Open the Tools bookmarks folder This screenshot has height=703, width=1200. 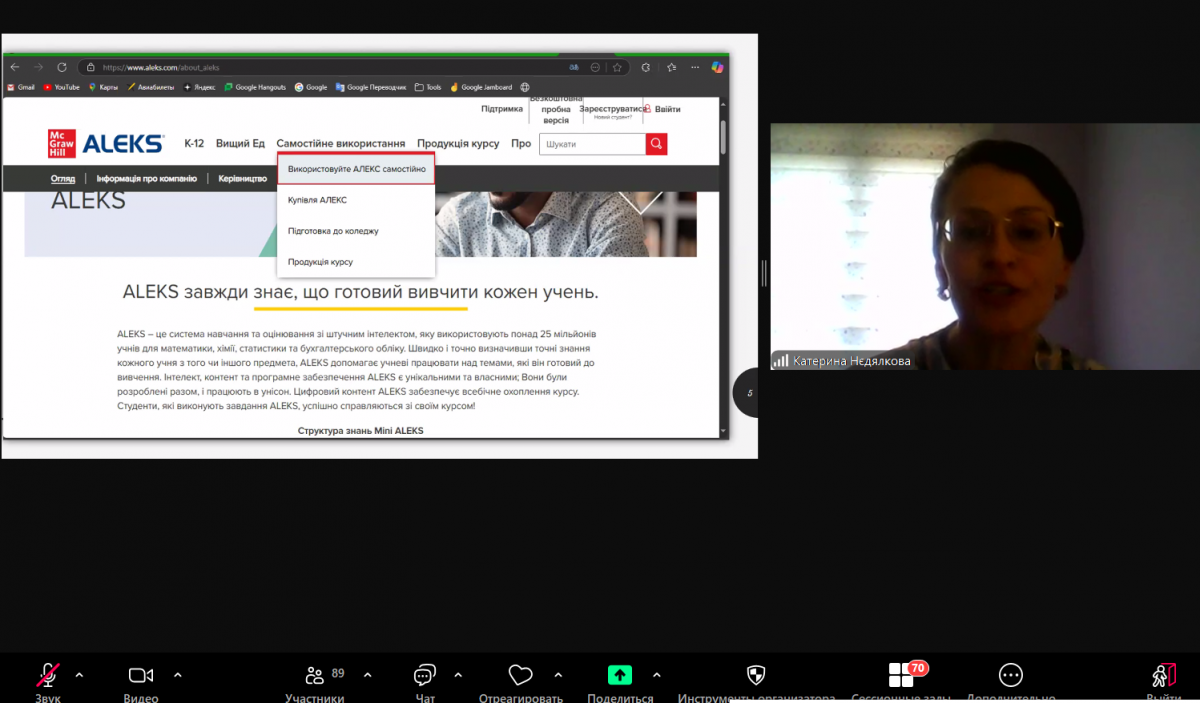(x=428, y=87)
